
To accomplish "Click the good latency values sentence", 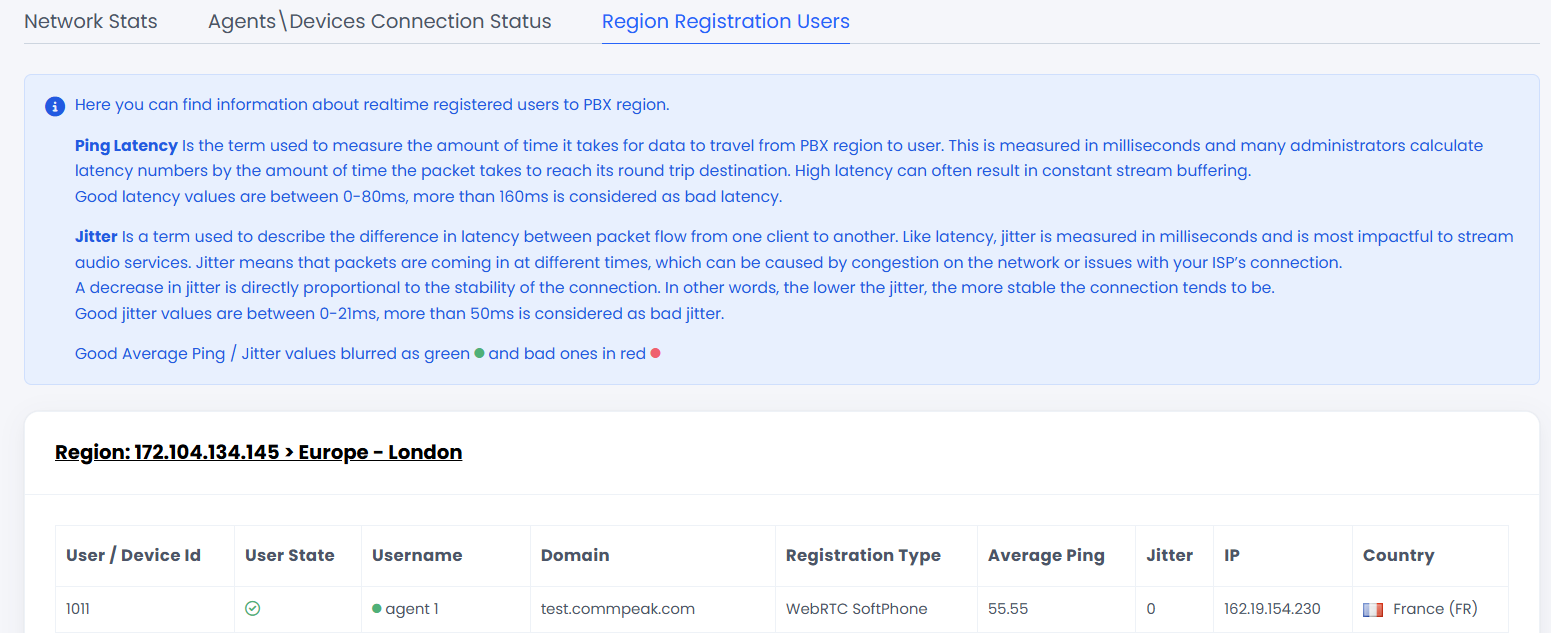I will 429,197.
